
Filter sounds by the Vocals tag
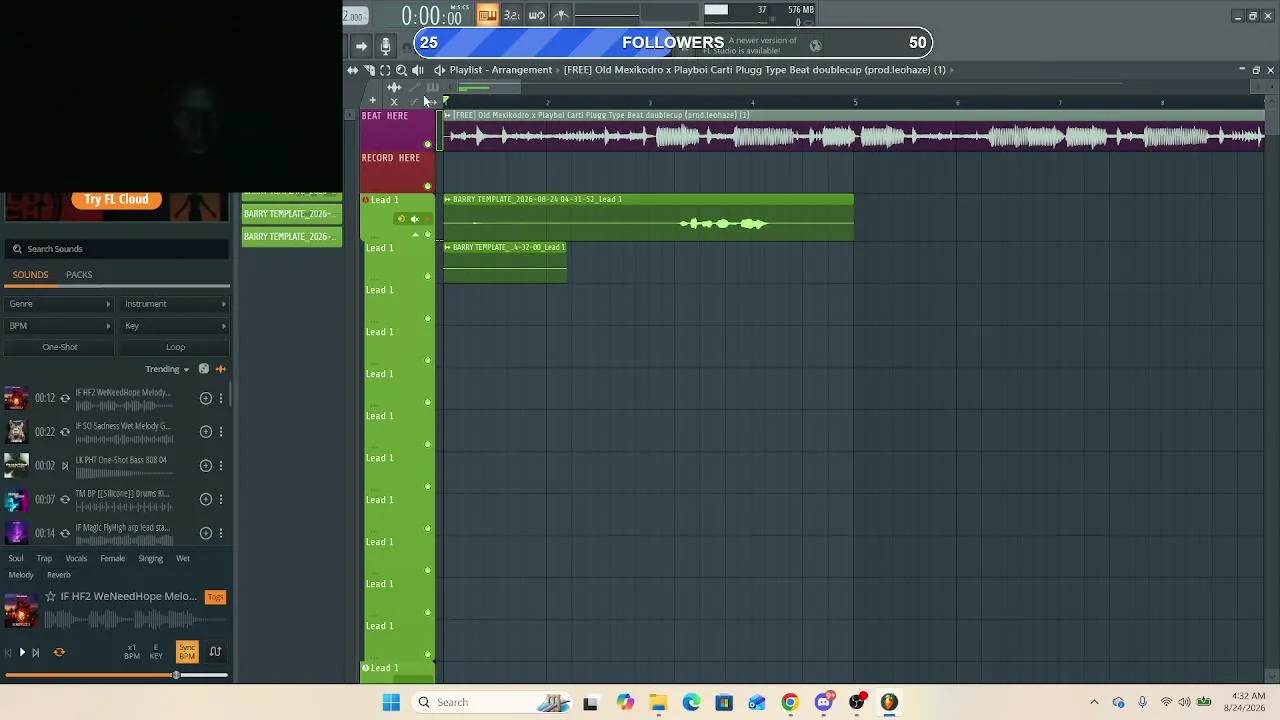(x=76, y=559)
